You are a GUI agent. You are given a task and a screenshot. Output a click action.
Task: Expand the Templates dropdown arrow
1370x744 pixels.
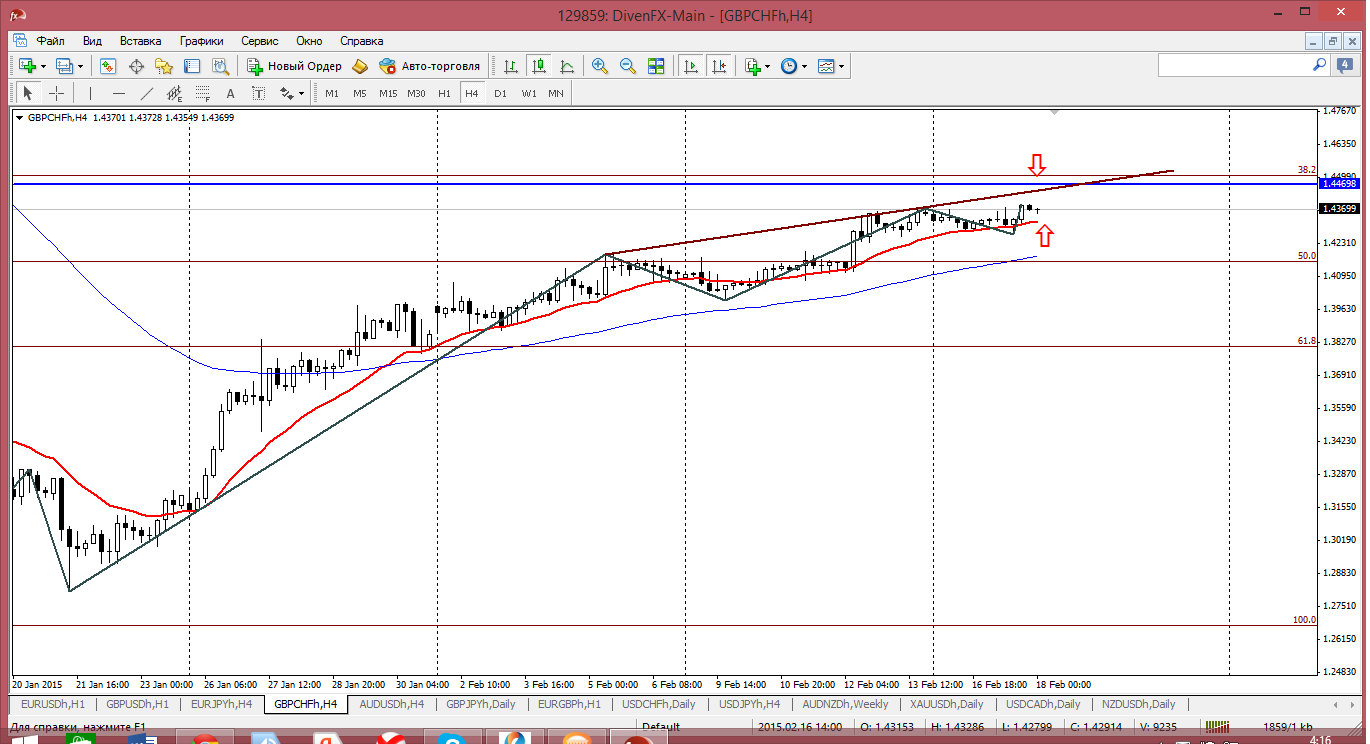pyautogui.click(x=841, y=67)
